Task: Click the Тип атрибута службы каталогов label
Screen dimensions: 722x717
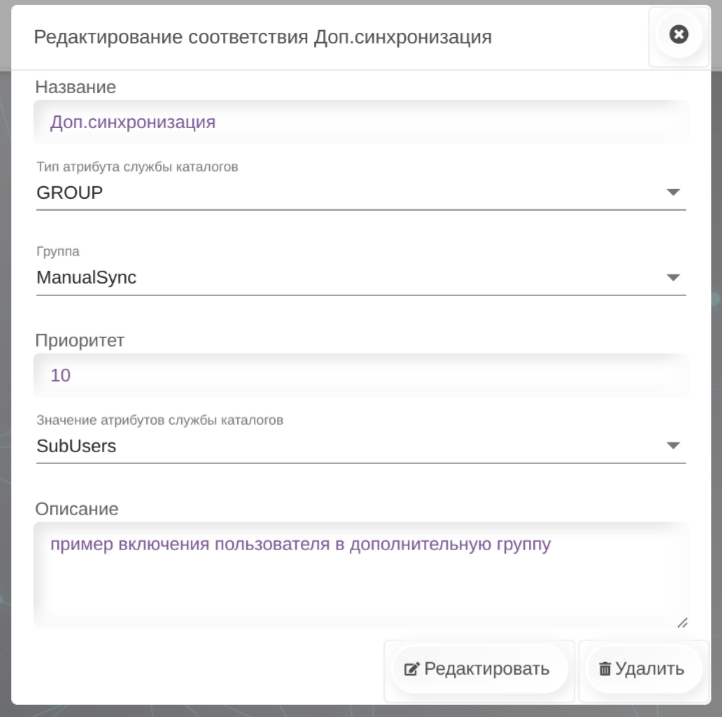Action: click(x=137, y=167)
